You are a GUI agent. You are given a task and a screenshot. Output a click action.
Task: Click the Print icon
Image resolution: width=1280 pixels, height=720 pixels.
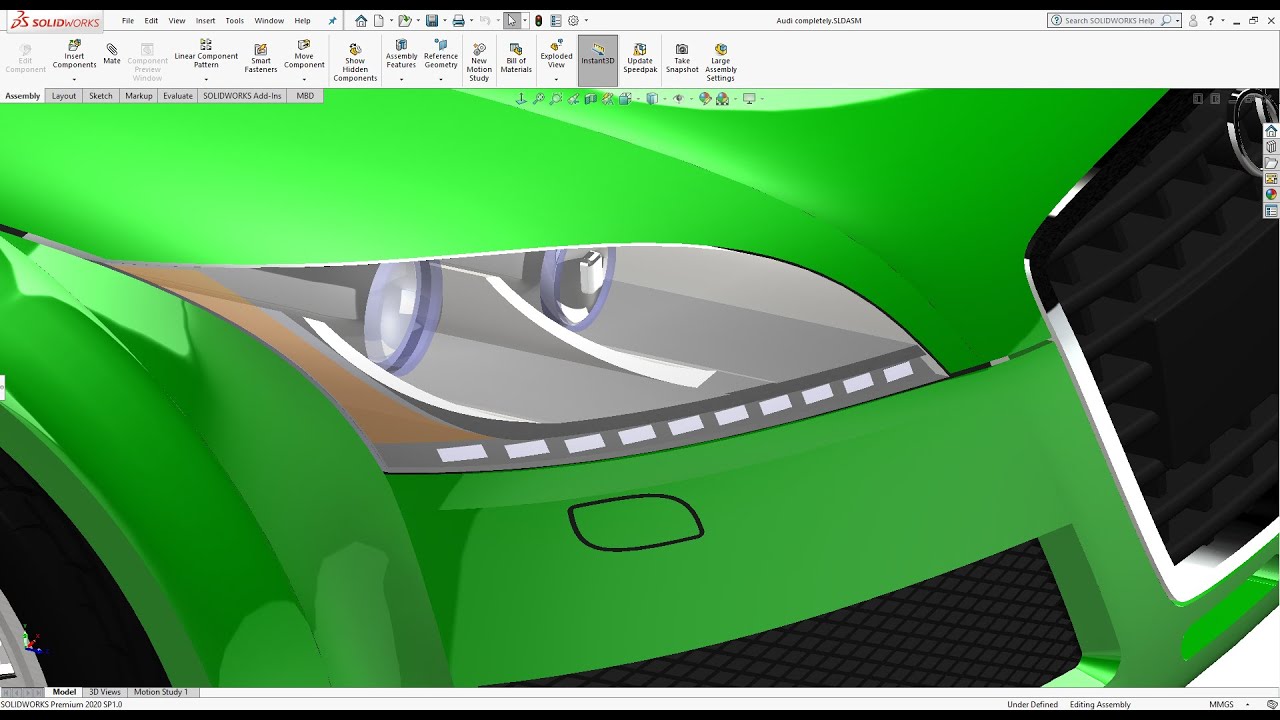[x=458, y=20]
